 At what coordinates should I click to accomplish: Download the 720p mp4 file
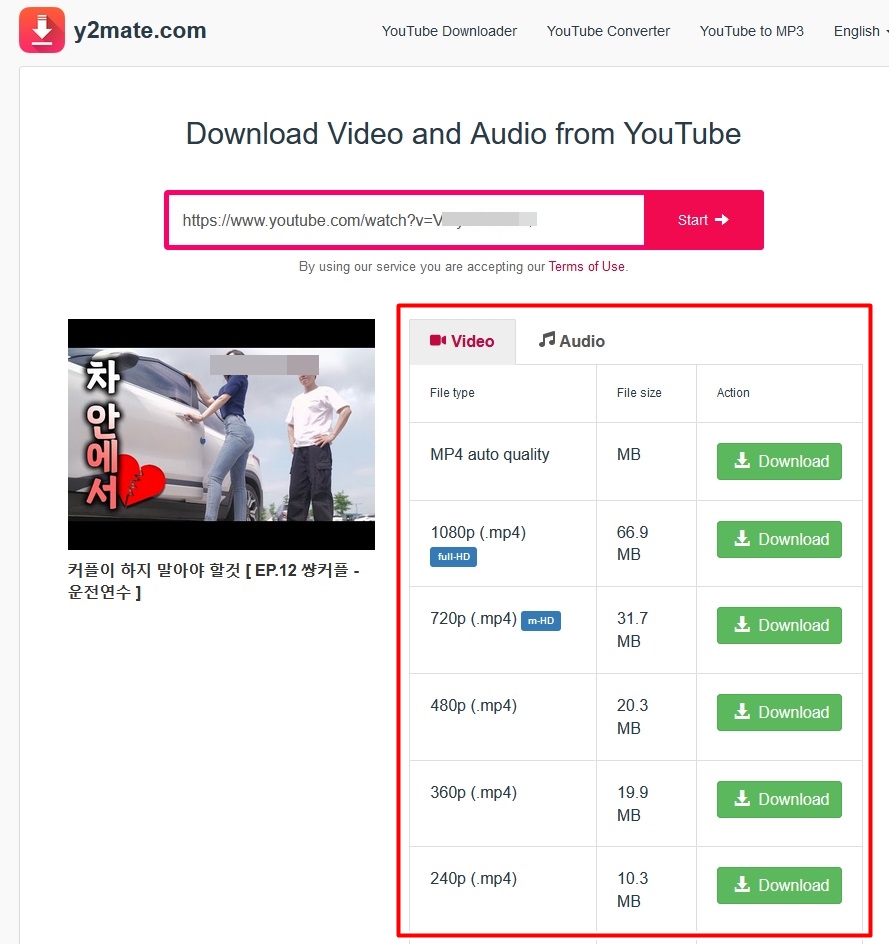[x=779, y=626]
